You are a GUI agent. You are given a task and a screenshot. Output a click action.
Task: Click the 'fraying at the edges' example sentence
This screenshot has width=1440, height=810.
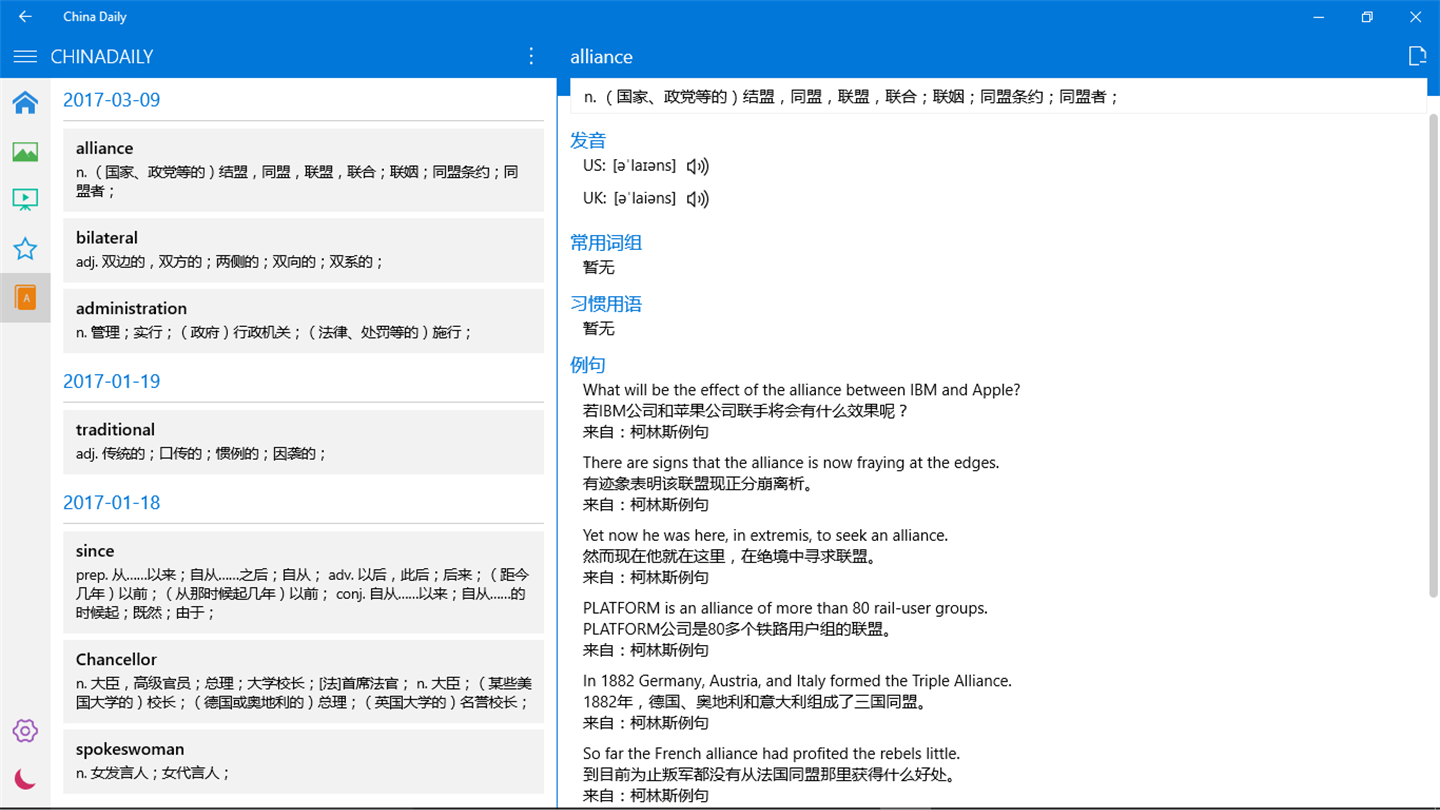[x=791, y=463]
